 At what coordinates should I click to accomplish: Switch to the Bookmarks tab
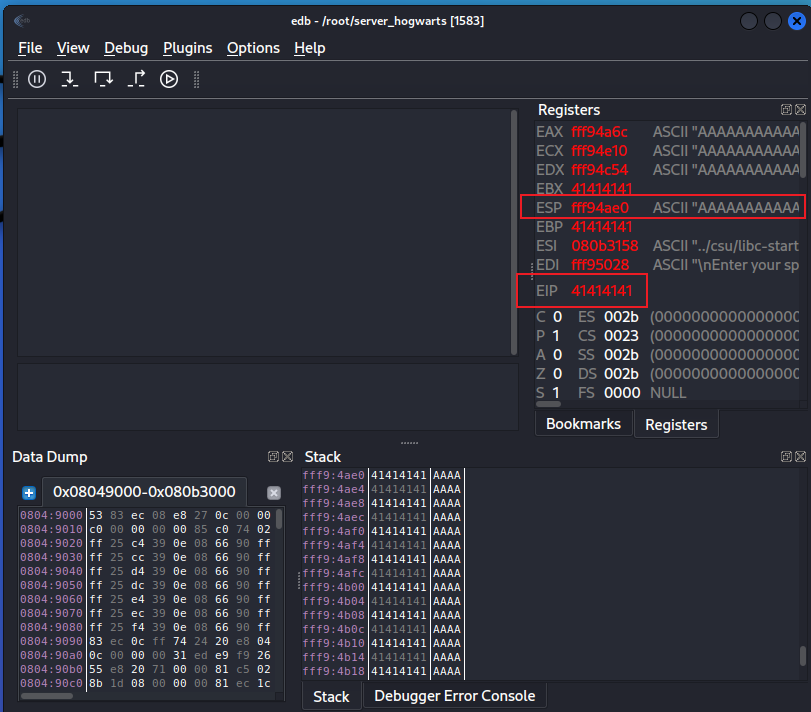pos(583,424)
